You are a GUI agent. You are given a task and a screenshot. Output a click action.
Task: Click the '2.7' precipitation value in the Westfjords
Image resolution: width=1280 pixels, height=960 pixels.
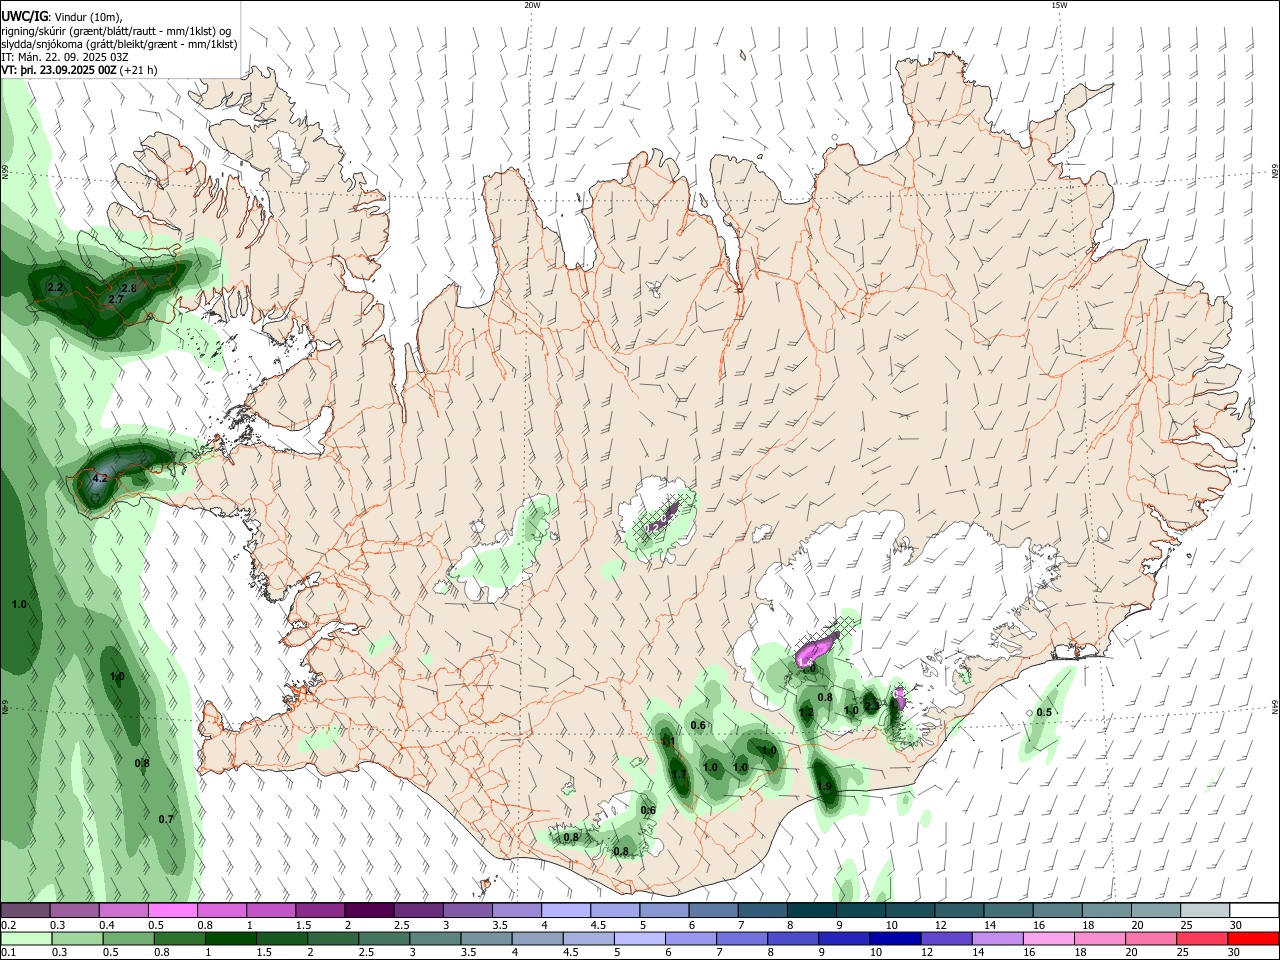(x=115, y=299)
